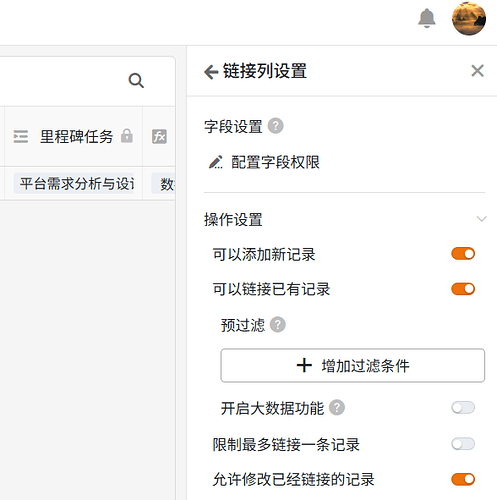Click the table search magnifier icon
497x500 pixels.
pos(136,81)
